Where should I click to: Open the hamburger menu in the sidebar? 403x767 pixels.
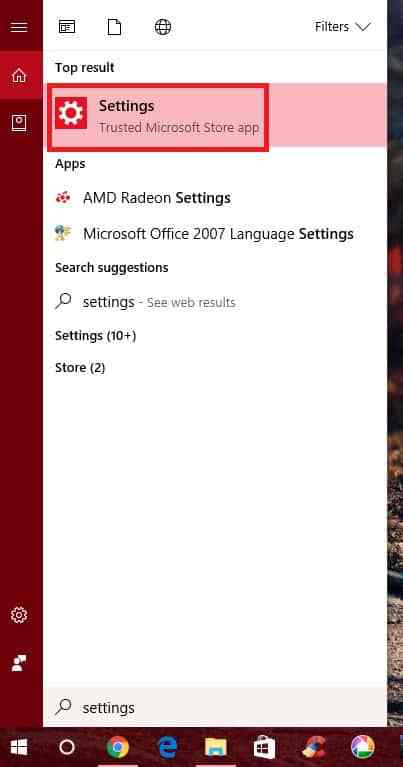[x=19, y=26]
